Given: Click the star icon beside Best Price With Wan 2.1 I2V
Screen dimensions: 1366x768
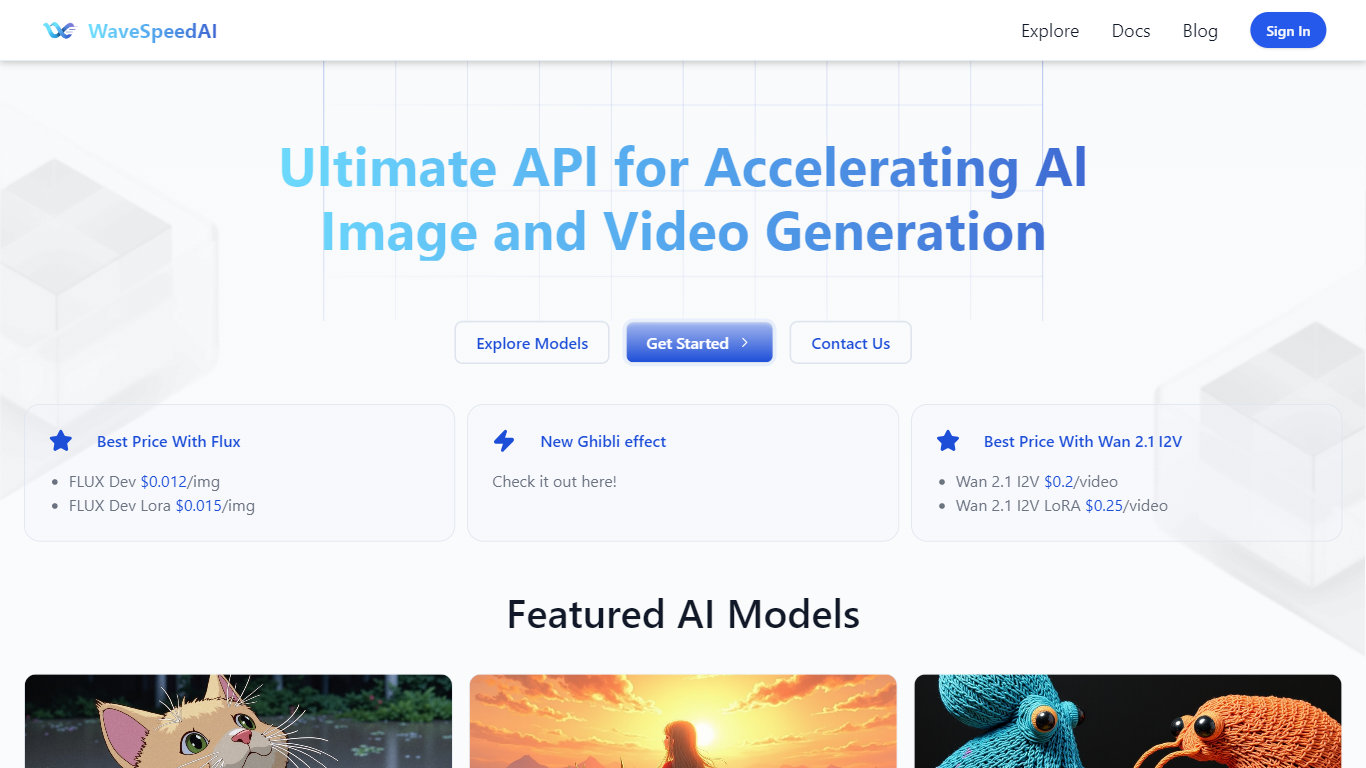Looking at the screenshot, I should tap(948, 441).
